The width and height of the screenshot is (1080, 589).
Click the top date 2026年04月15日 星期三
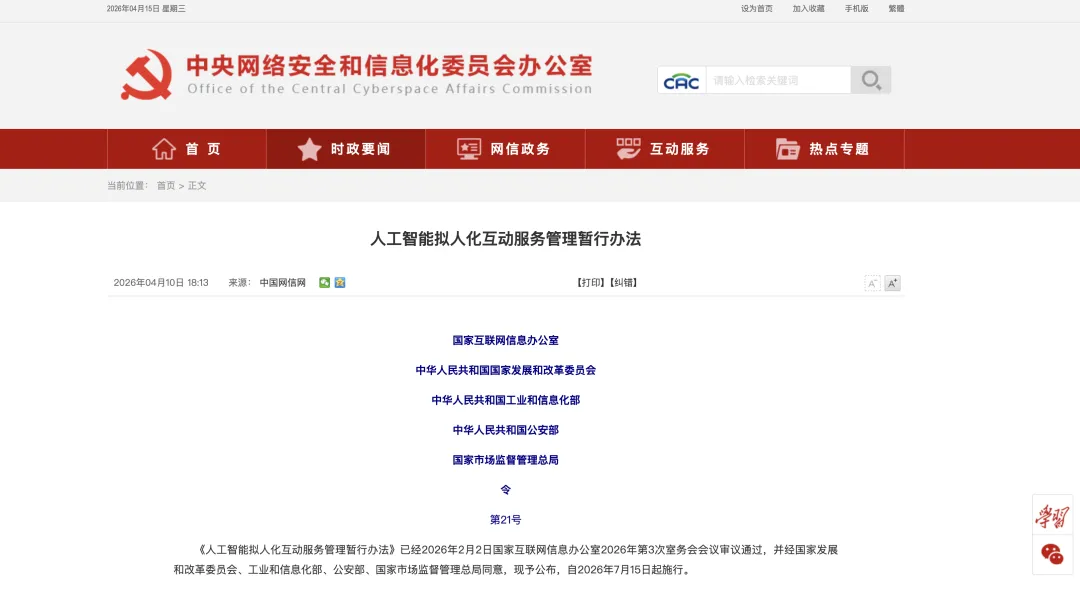pos(146,9)
